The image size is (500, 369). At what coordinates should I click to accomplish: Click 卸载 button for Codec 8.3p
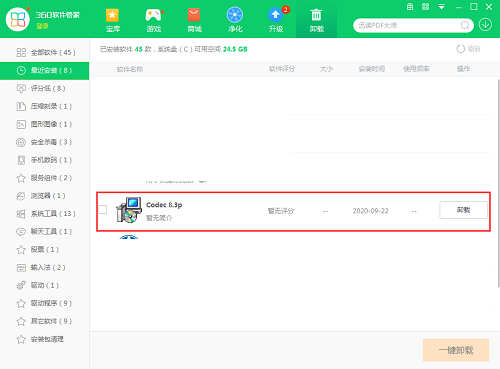[463, 210]
